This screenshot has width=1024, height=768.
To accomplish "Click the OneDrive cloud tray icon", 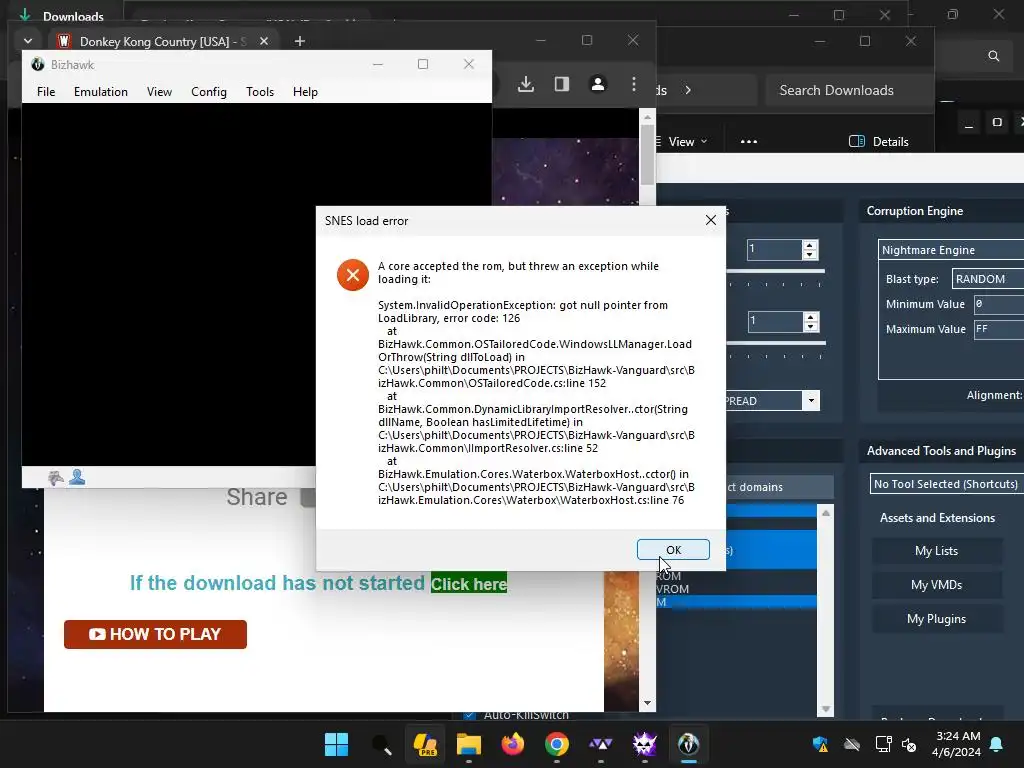I will [852, 744].
